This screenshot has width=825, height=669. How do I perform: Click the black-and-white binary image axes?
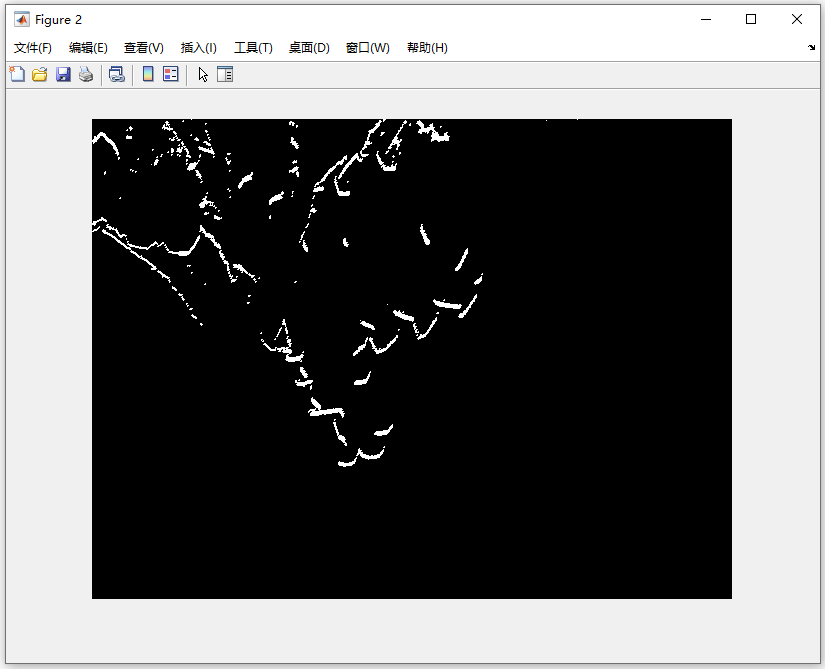(411, 359)
